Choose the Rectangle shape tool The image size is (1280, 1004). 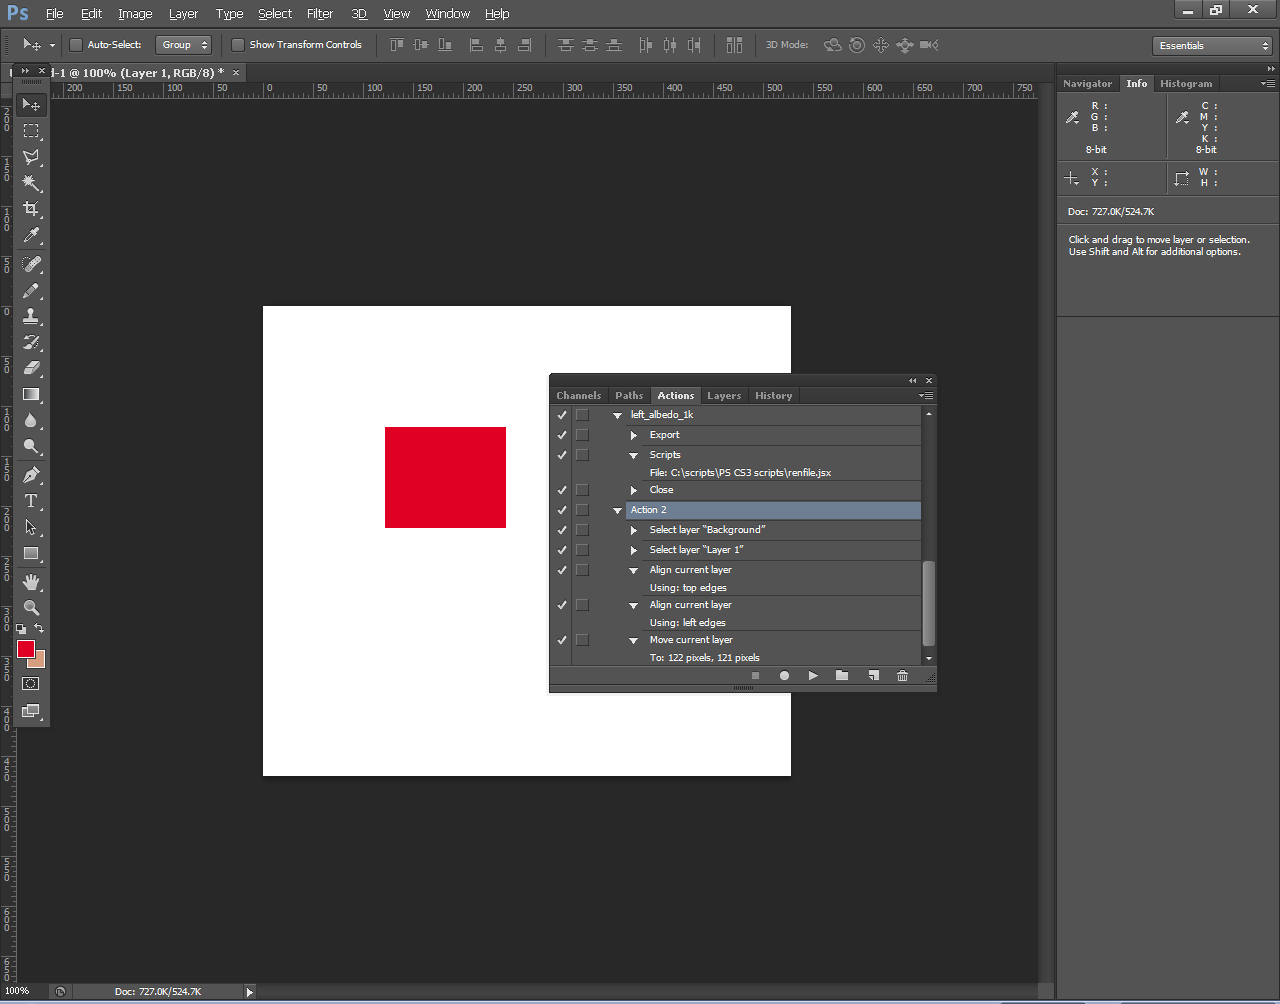click(x=31, y=553)
